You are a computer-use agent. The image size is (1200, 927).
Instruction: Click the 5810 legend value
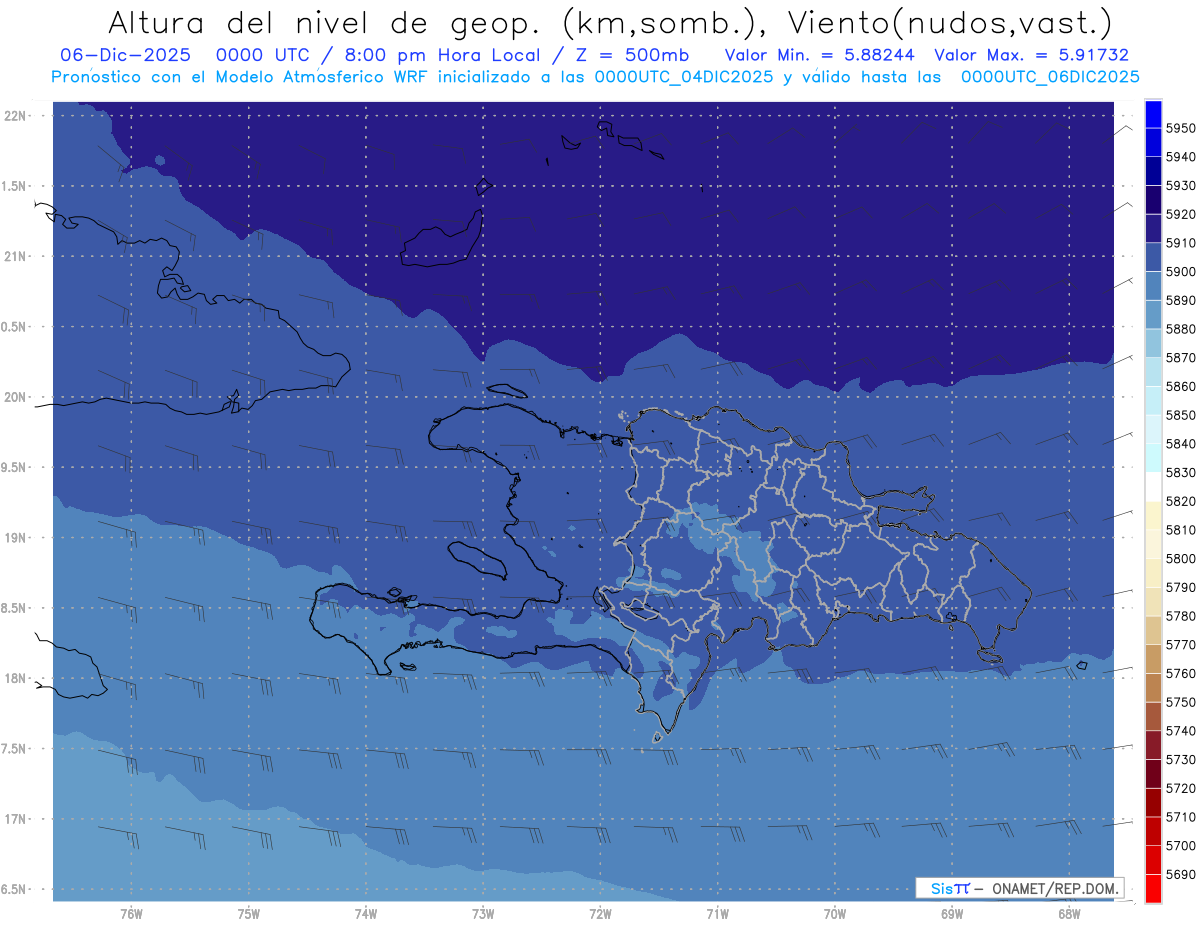click(1180, 529)
